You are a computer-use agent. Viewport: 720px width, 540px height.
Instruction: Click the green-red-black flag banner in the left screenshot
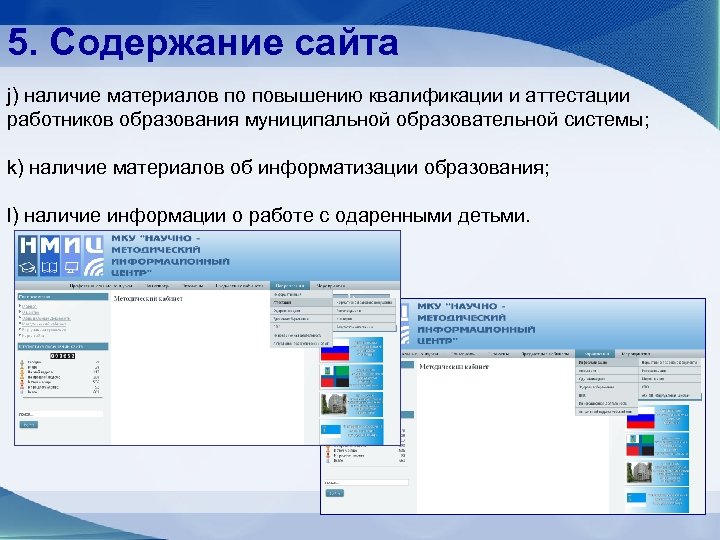click(x=351, y=377)
